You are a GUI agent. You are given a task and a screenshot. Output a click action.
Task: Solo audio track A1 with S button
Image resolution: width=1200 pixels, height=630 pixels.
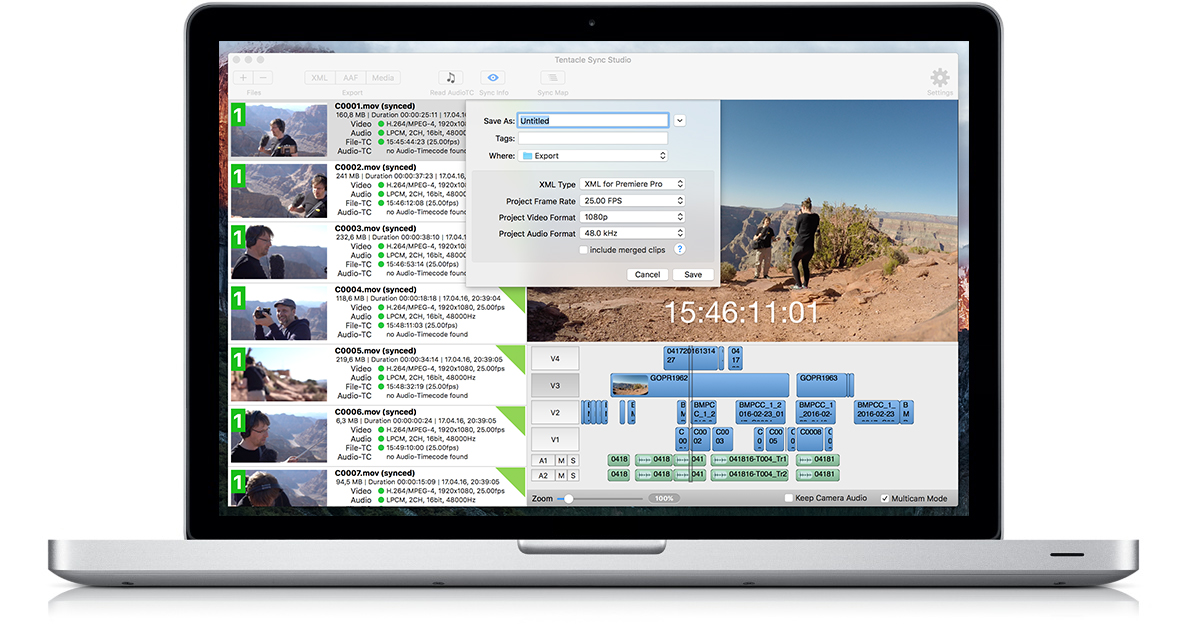(x=574, y=460)
